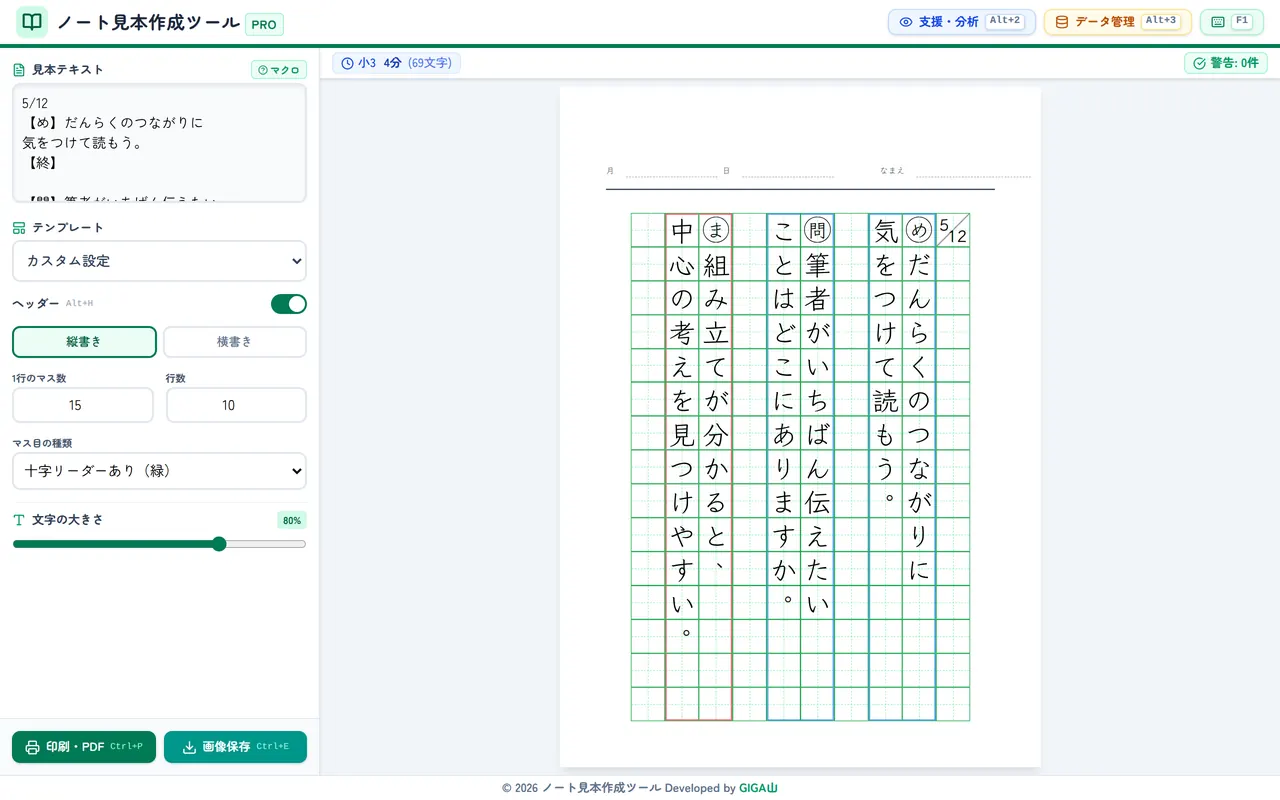This screenshot has width=1280, height=800.
Task: Open the マクロ help button
Action: (279, 70)
